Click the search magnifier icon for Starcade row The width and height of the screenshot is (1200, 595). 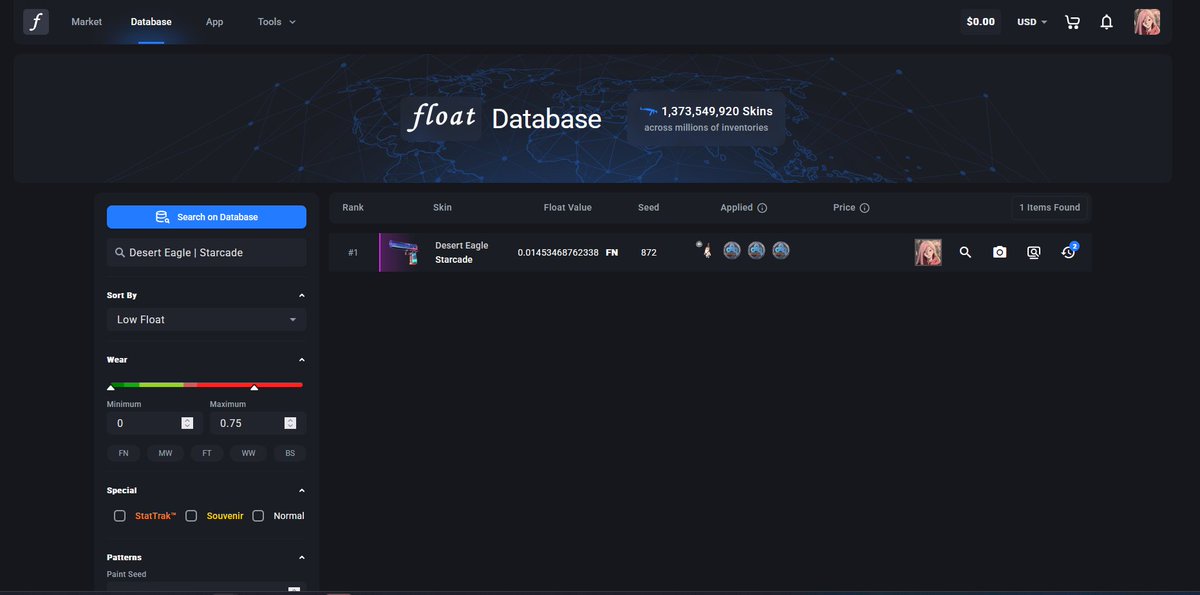tap(965, 253)
